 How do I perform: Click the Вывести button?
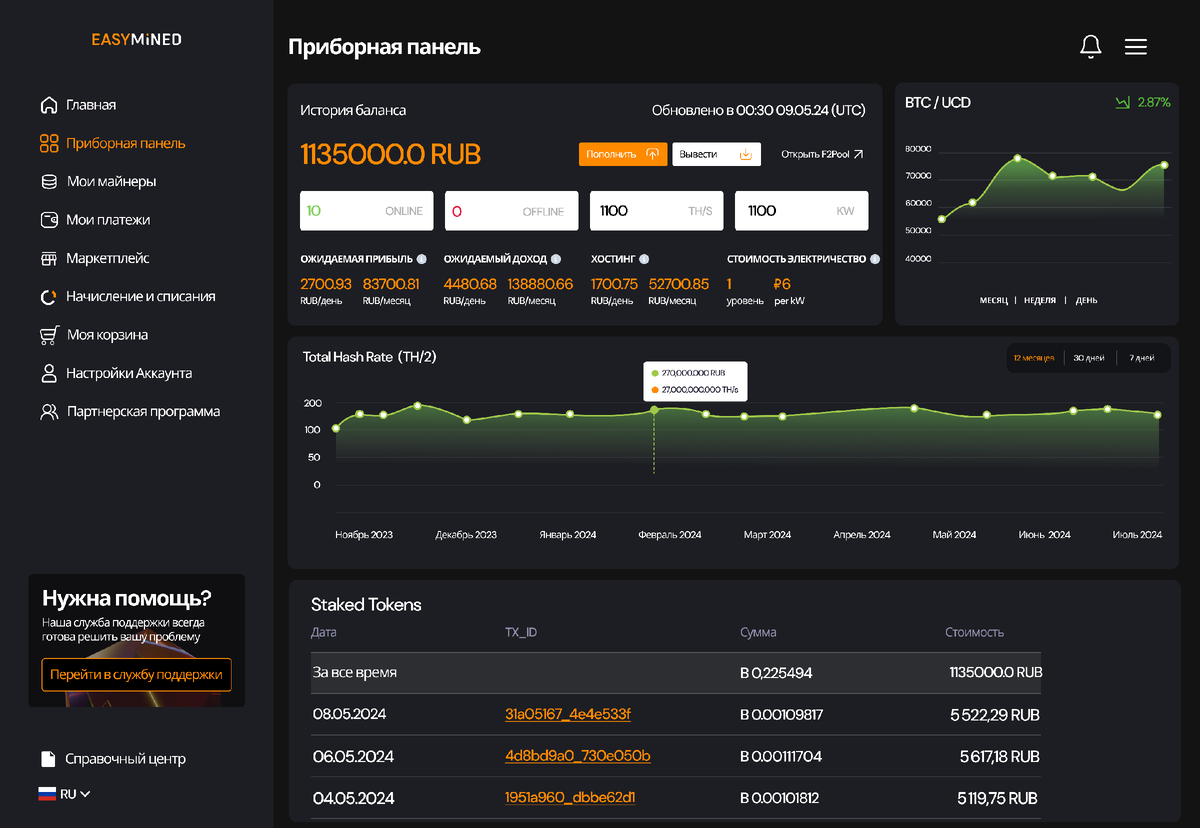point(716,154)
